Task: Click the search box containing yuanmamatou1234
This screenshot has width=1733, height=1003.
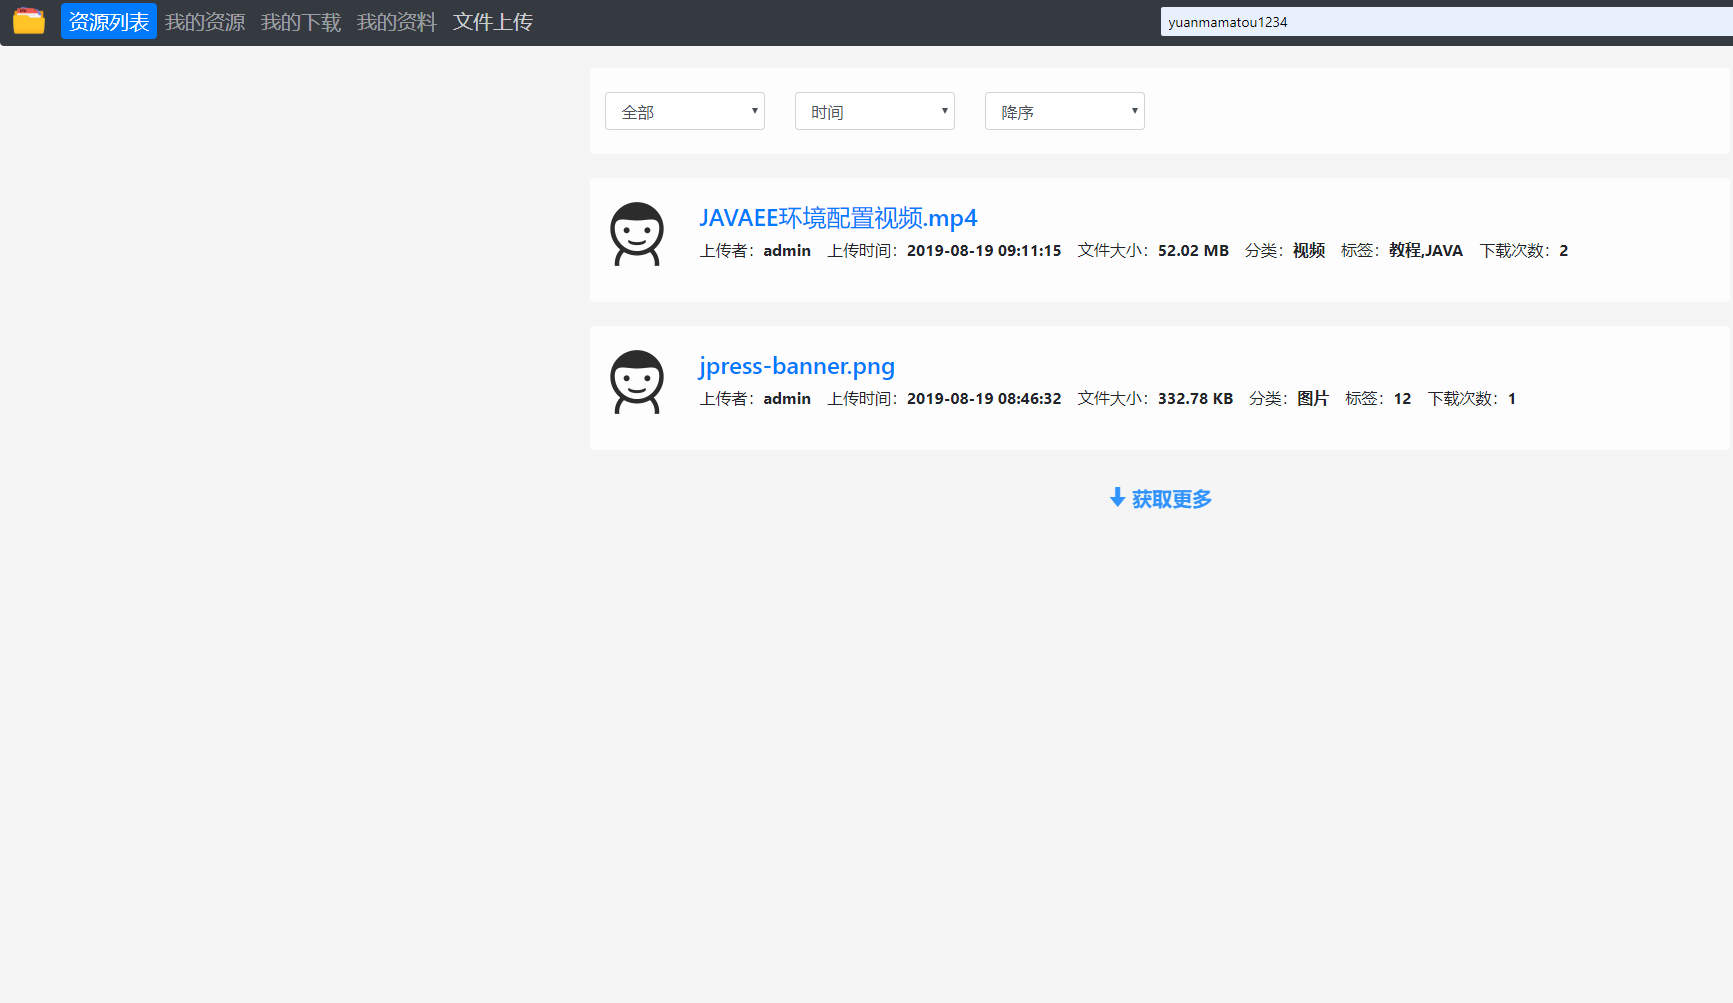Action: 1444,21
